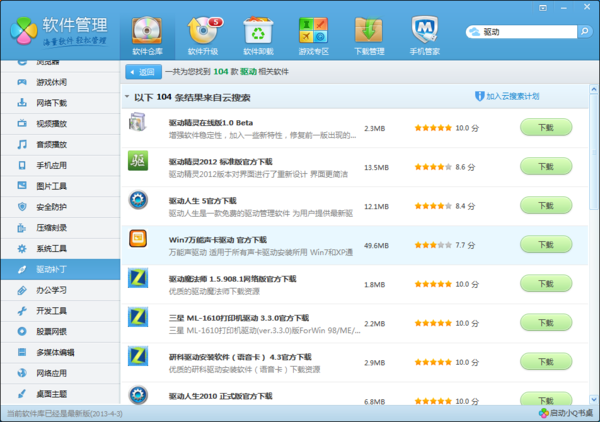
Task: Click the orange Win7万能声卡驱动 app icon
Action: [x=138, y=238]
